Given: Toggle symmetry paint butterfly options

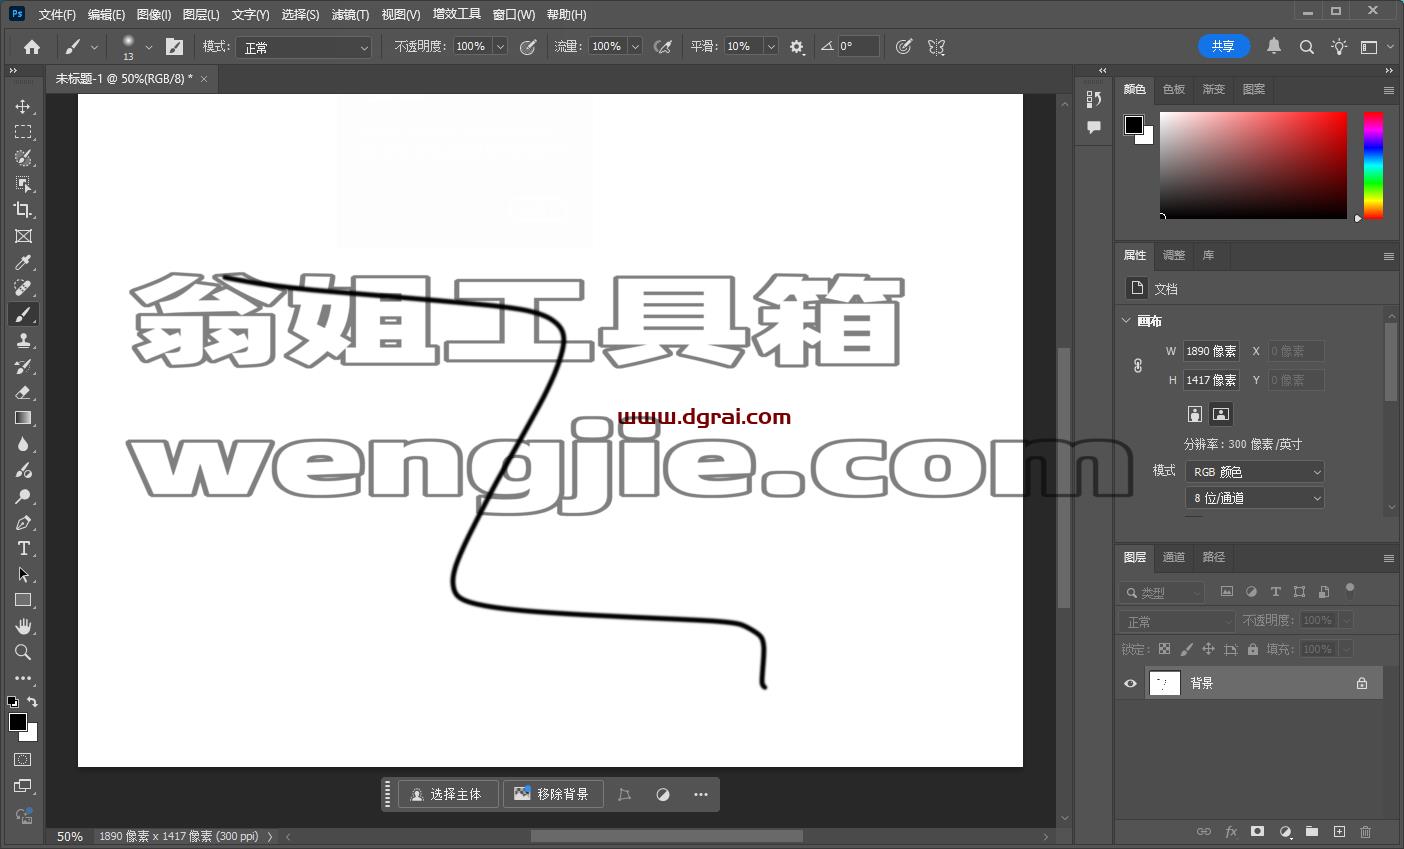Looking at the screenshot, I should click(936, 47).
